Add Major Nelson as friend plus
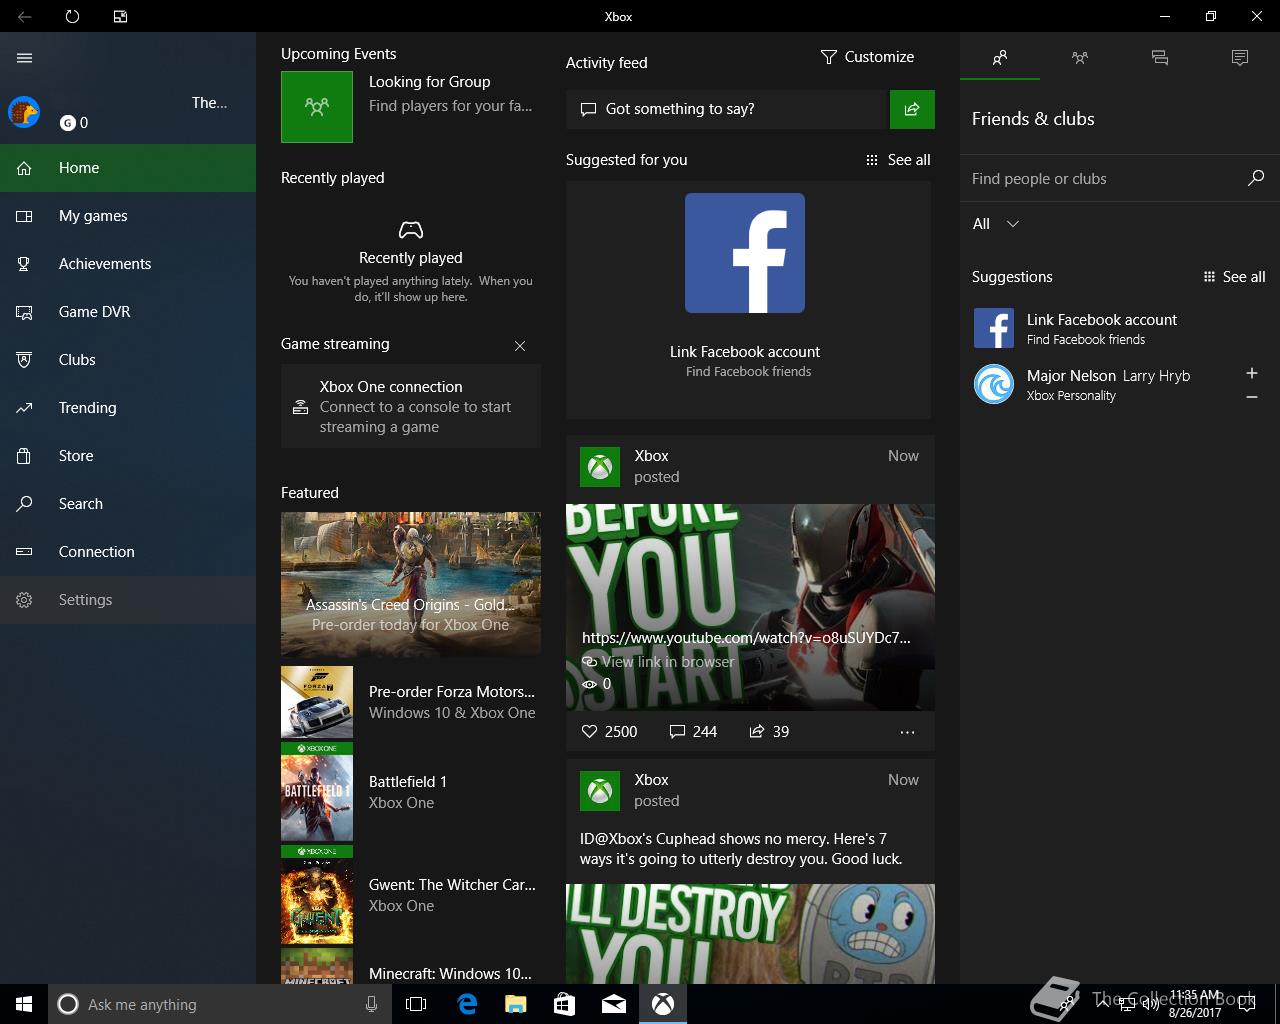The image size is (1280, 1024). [x=1252, y=373]
